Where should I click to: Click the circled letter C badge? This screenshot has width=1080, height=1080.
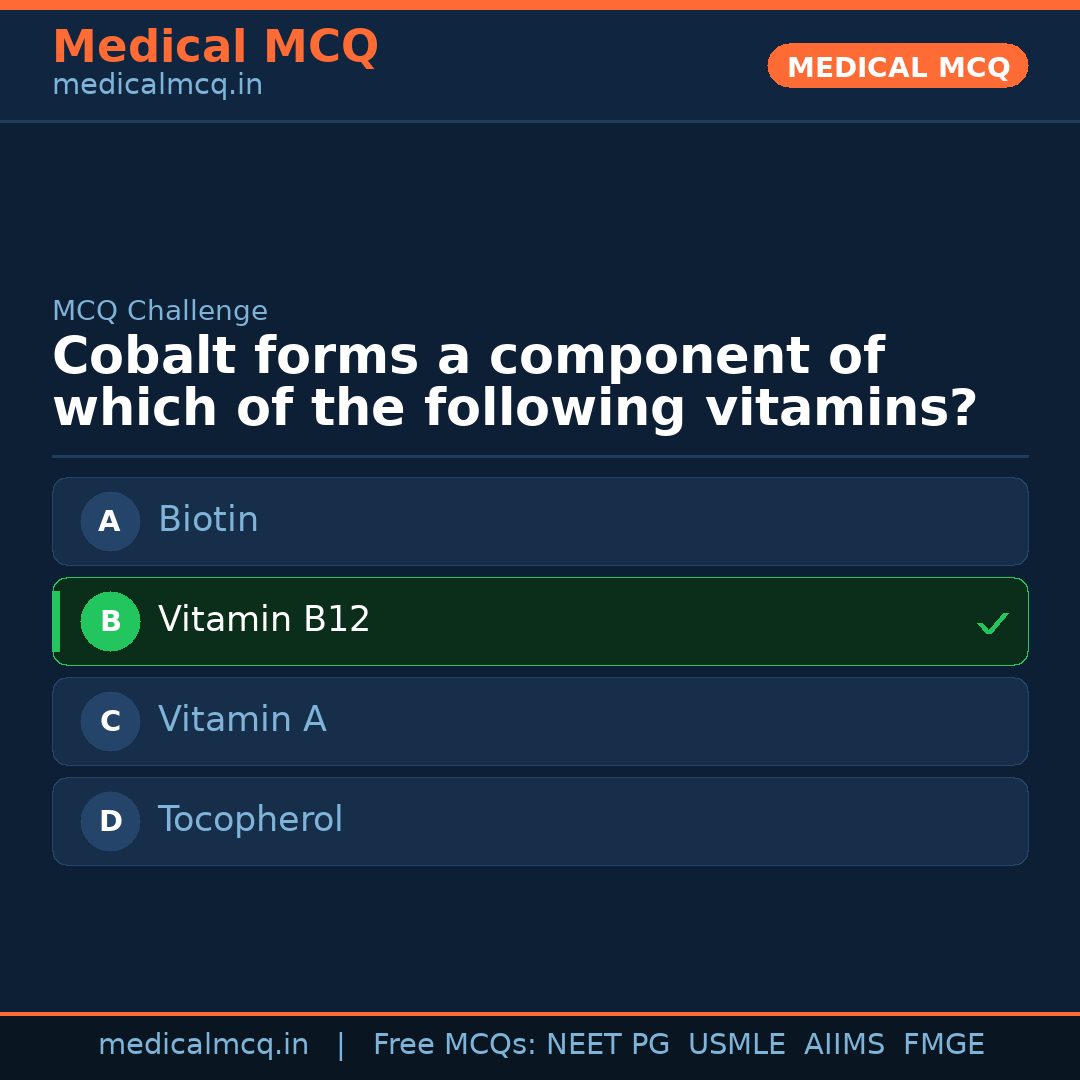pos(110,721)
